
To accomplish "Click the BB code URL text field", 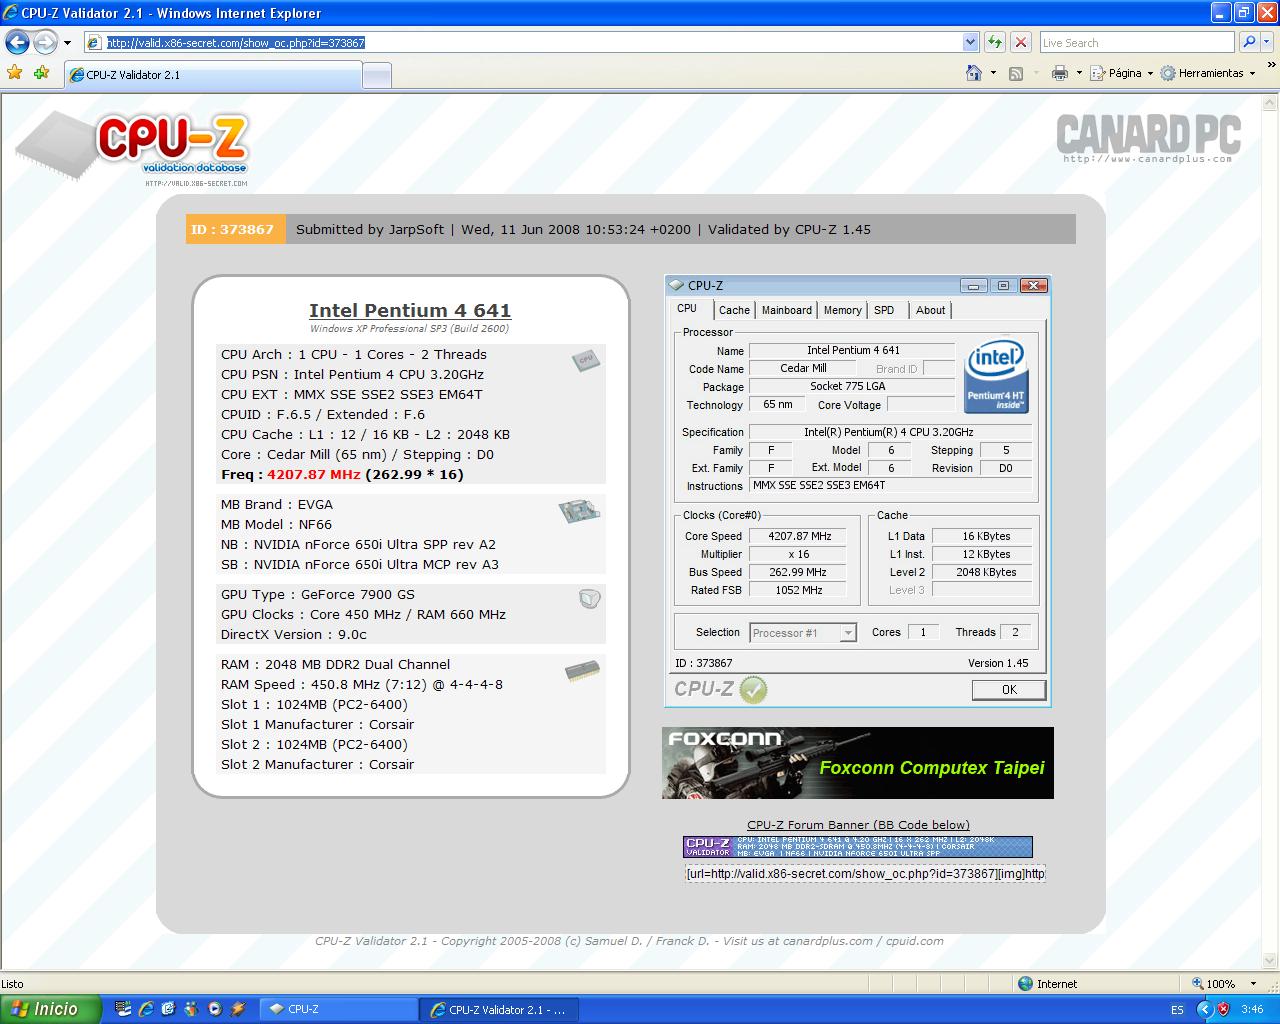I will 865,873.
